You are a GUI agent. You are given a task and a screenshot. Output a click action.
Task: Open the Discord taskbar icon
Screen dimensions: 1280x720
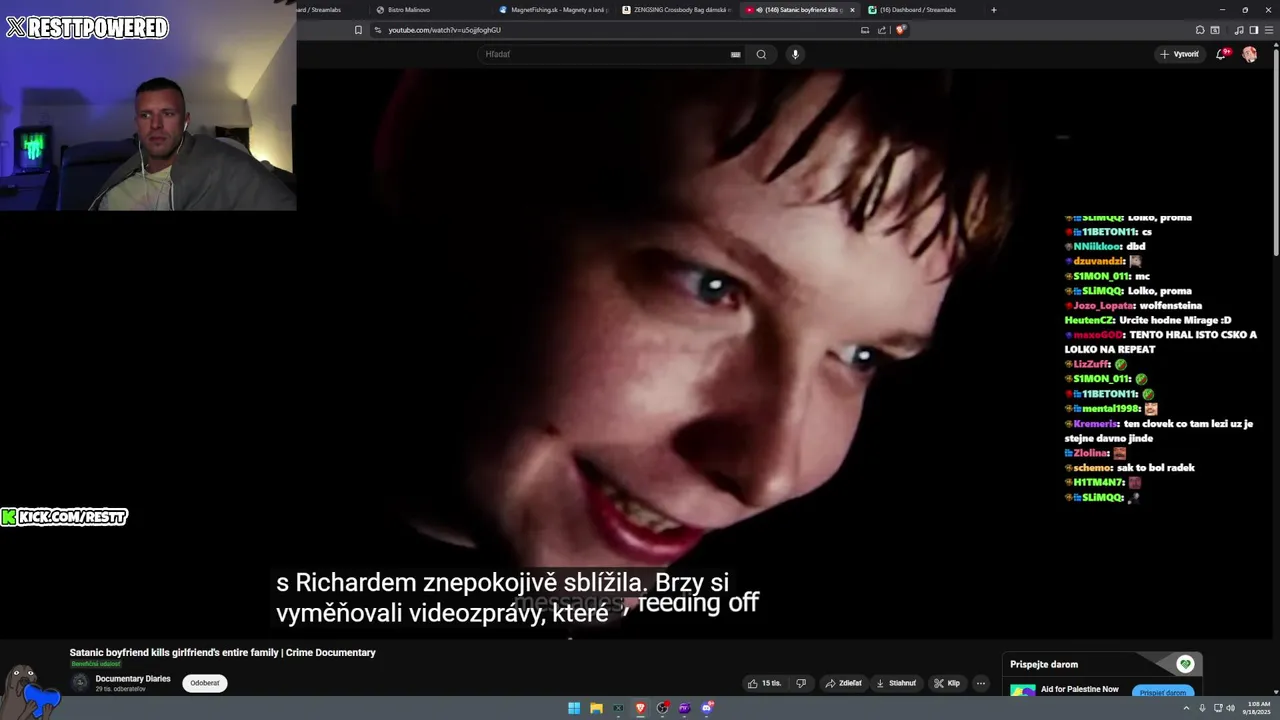click(x=708, y=708)
